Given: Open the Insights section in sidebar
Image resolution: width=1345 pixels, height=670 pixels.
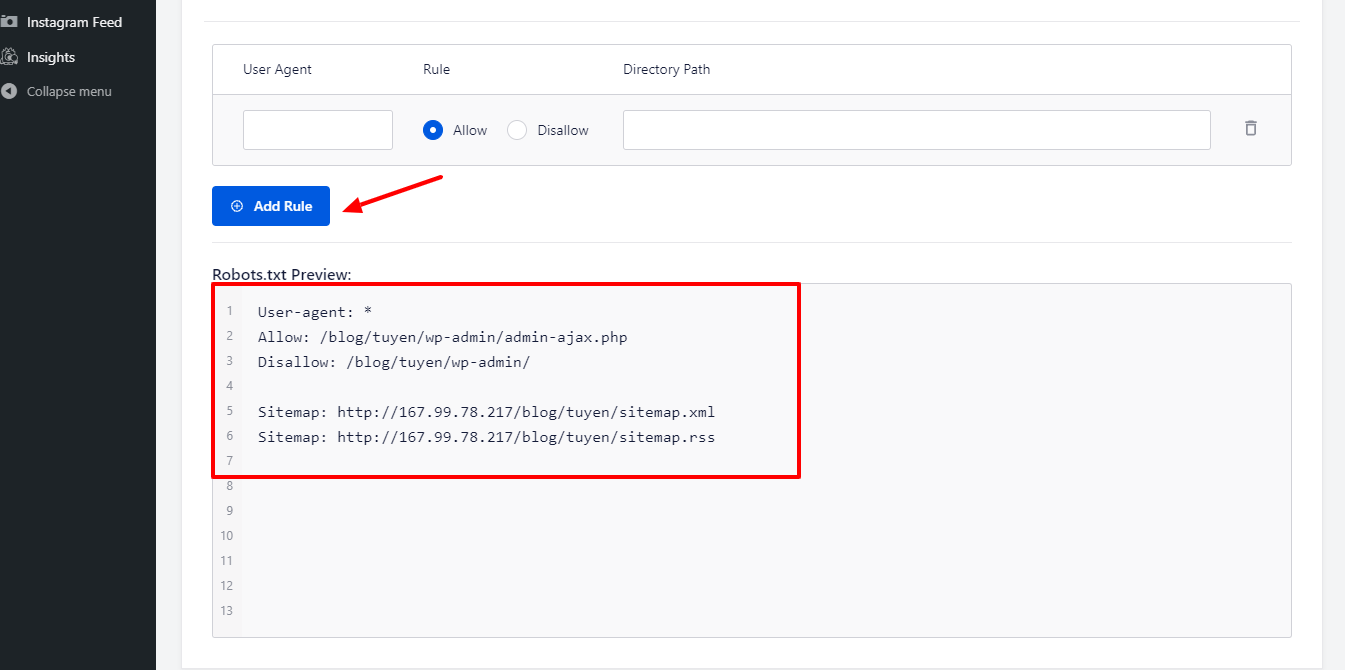Looking at the screenshot, I should 51,57.
